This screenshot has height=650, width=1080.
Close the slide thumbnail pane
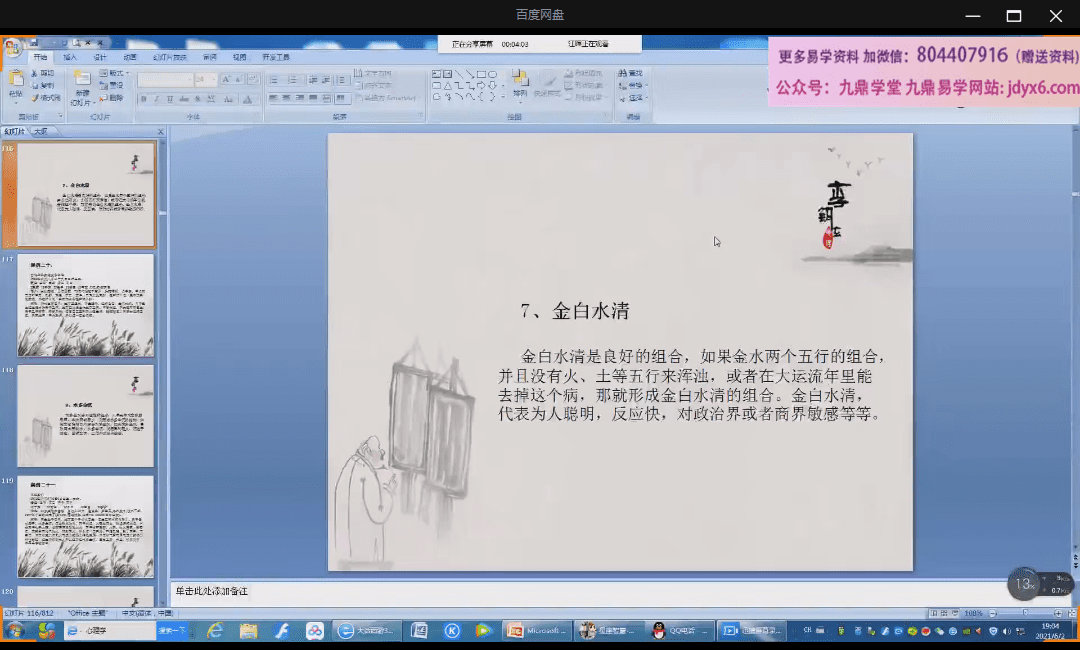tap(160, 131)
